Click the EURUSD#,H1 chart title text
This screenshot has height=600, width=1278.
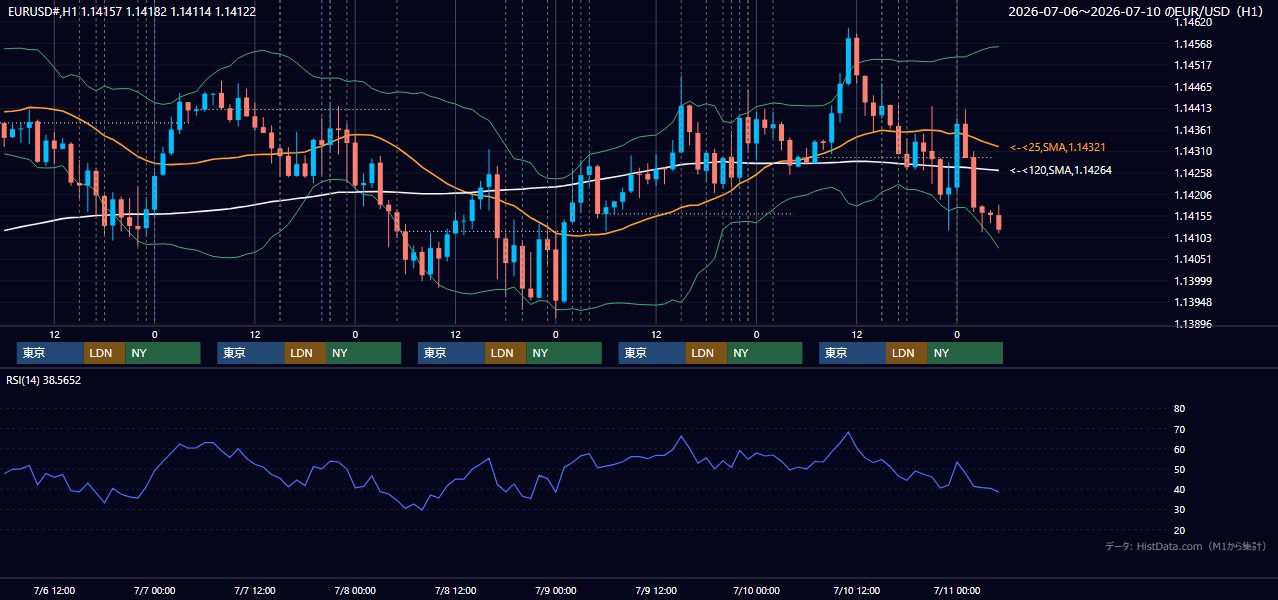(131, 11)
